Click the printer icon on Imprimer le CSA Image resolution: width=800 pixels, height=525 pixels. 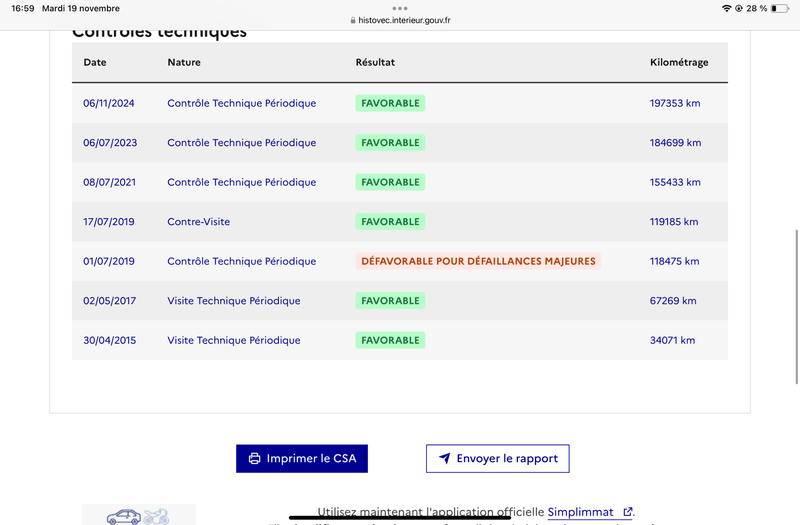point(254,459)
